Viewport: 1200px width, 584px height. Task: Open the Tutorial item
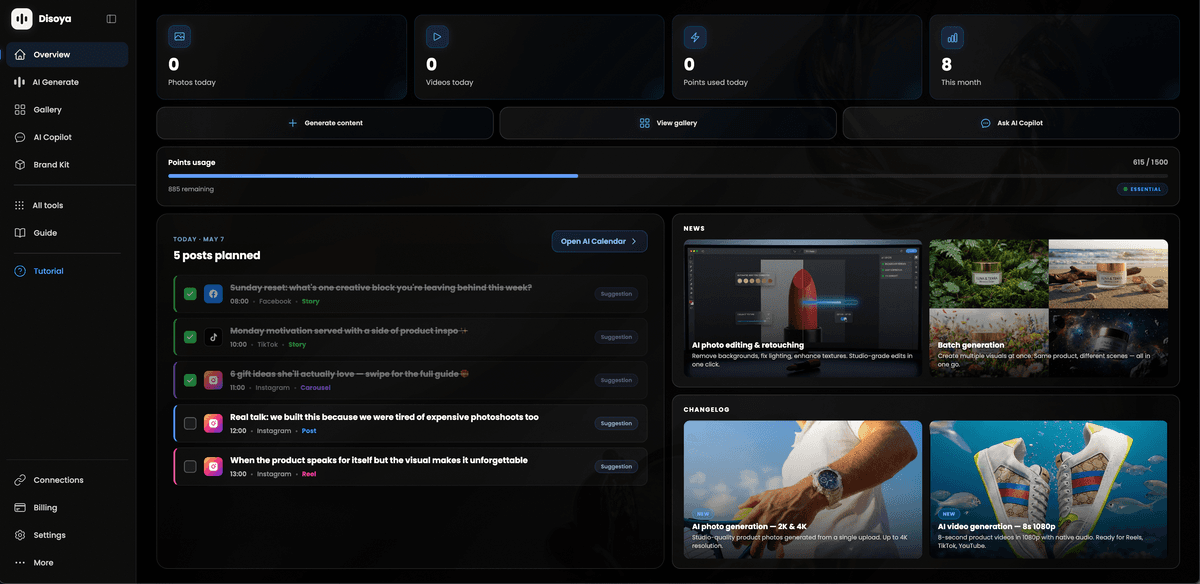(x=68, y=271)
